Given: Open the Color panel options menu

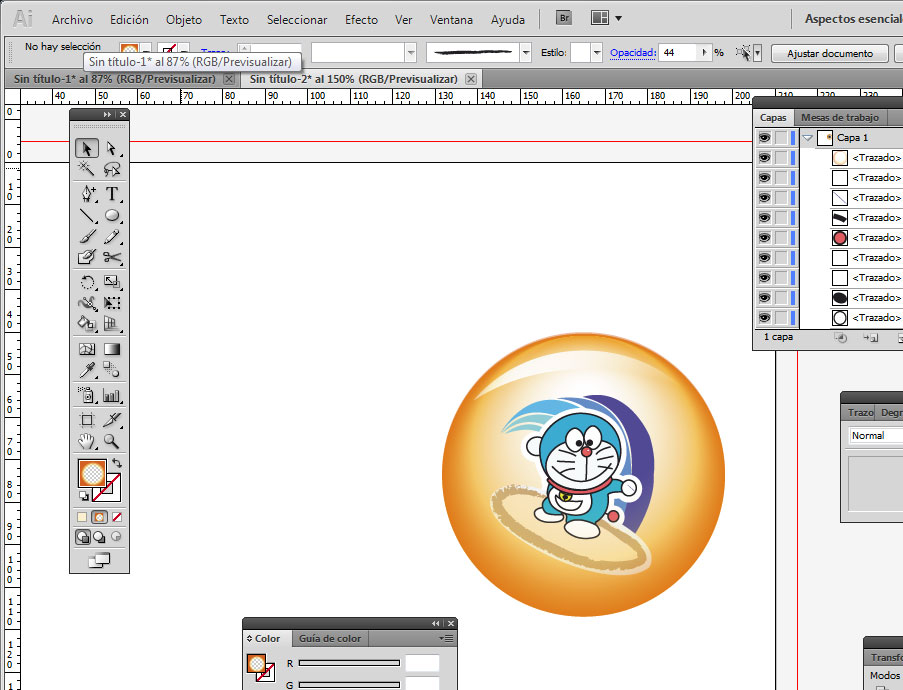Looking at the screenshot, I should (x=446, y=638).
